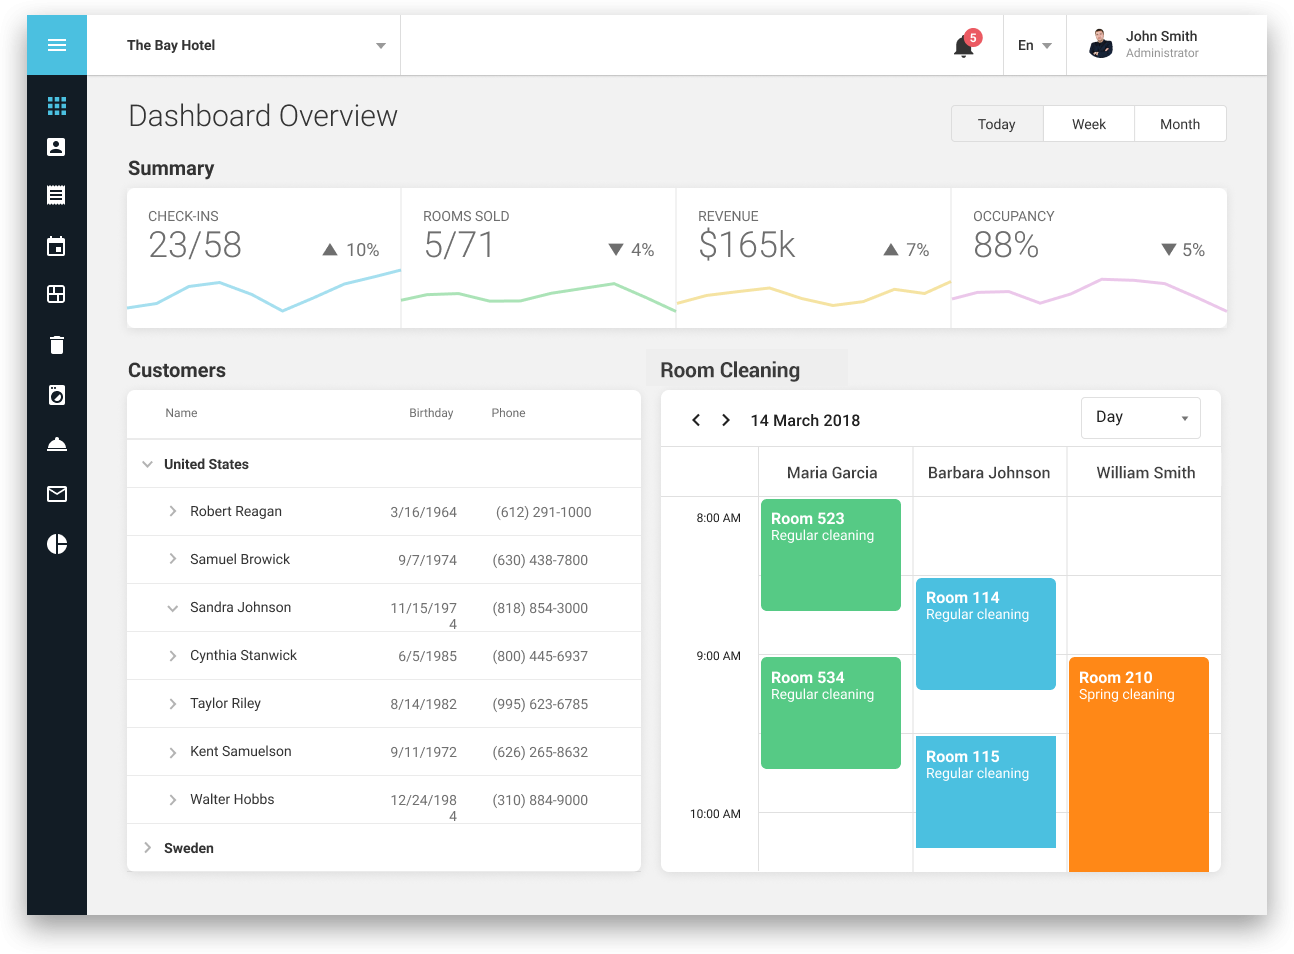Open the reports pie chart icon
Viewport: 1294px width, 954px height.
pyautogui.click(x=56, y=544)
